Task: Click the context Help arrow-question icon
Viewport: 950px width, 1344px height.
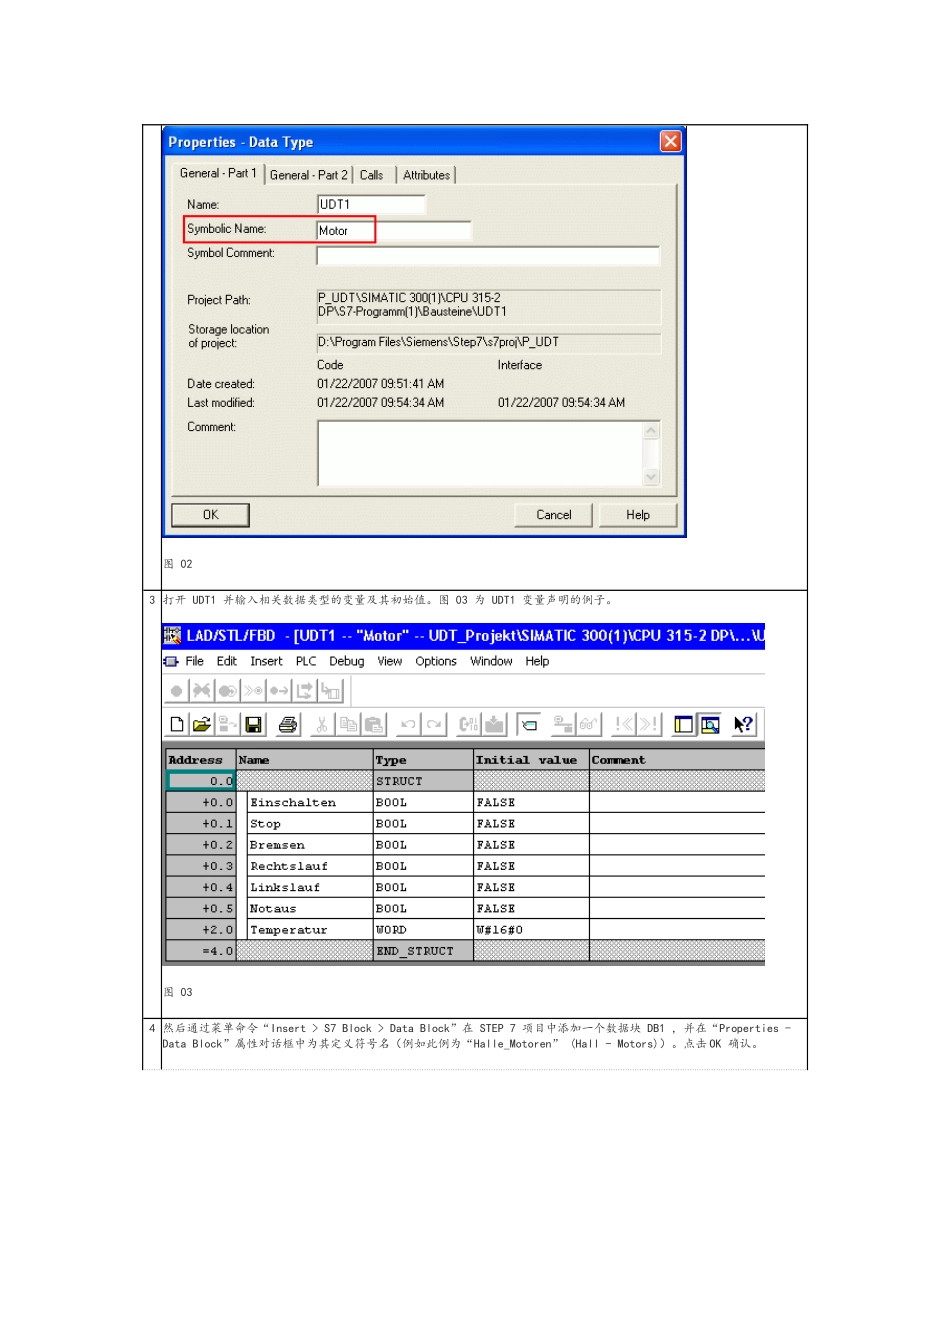Action: point(743,725)
